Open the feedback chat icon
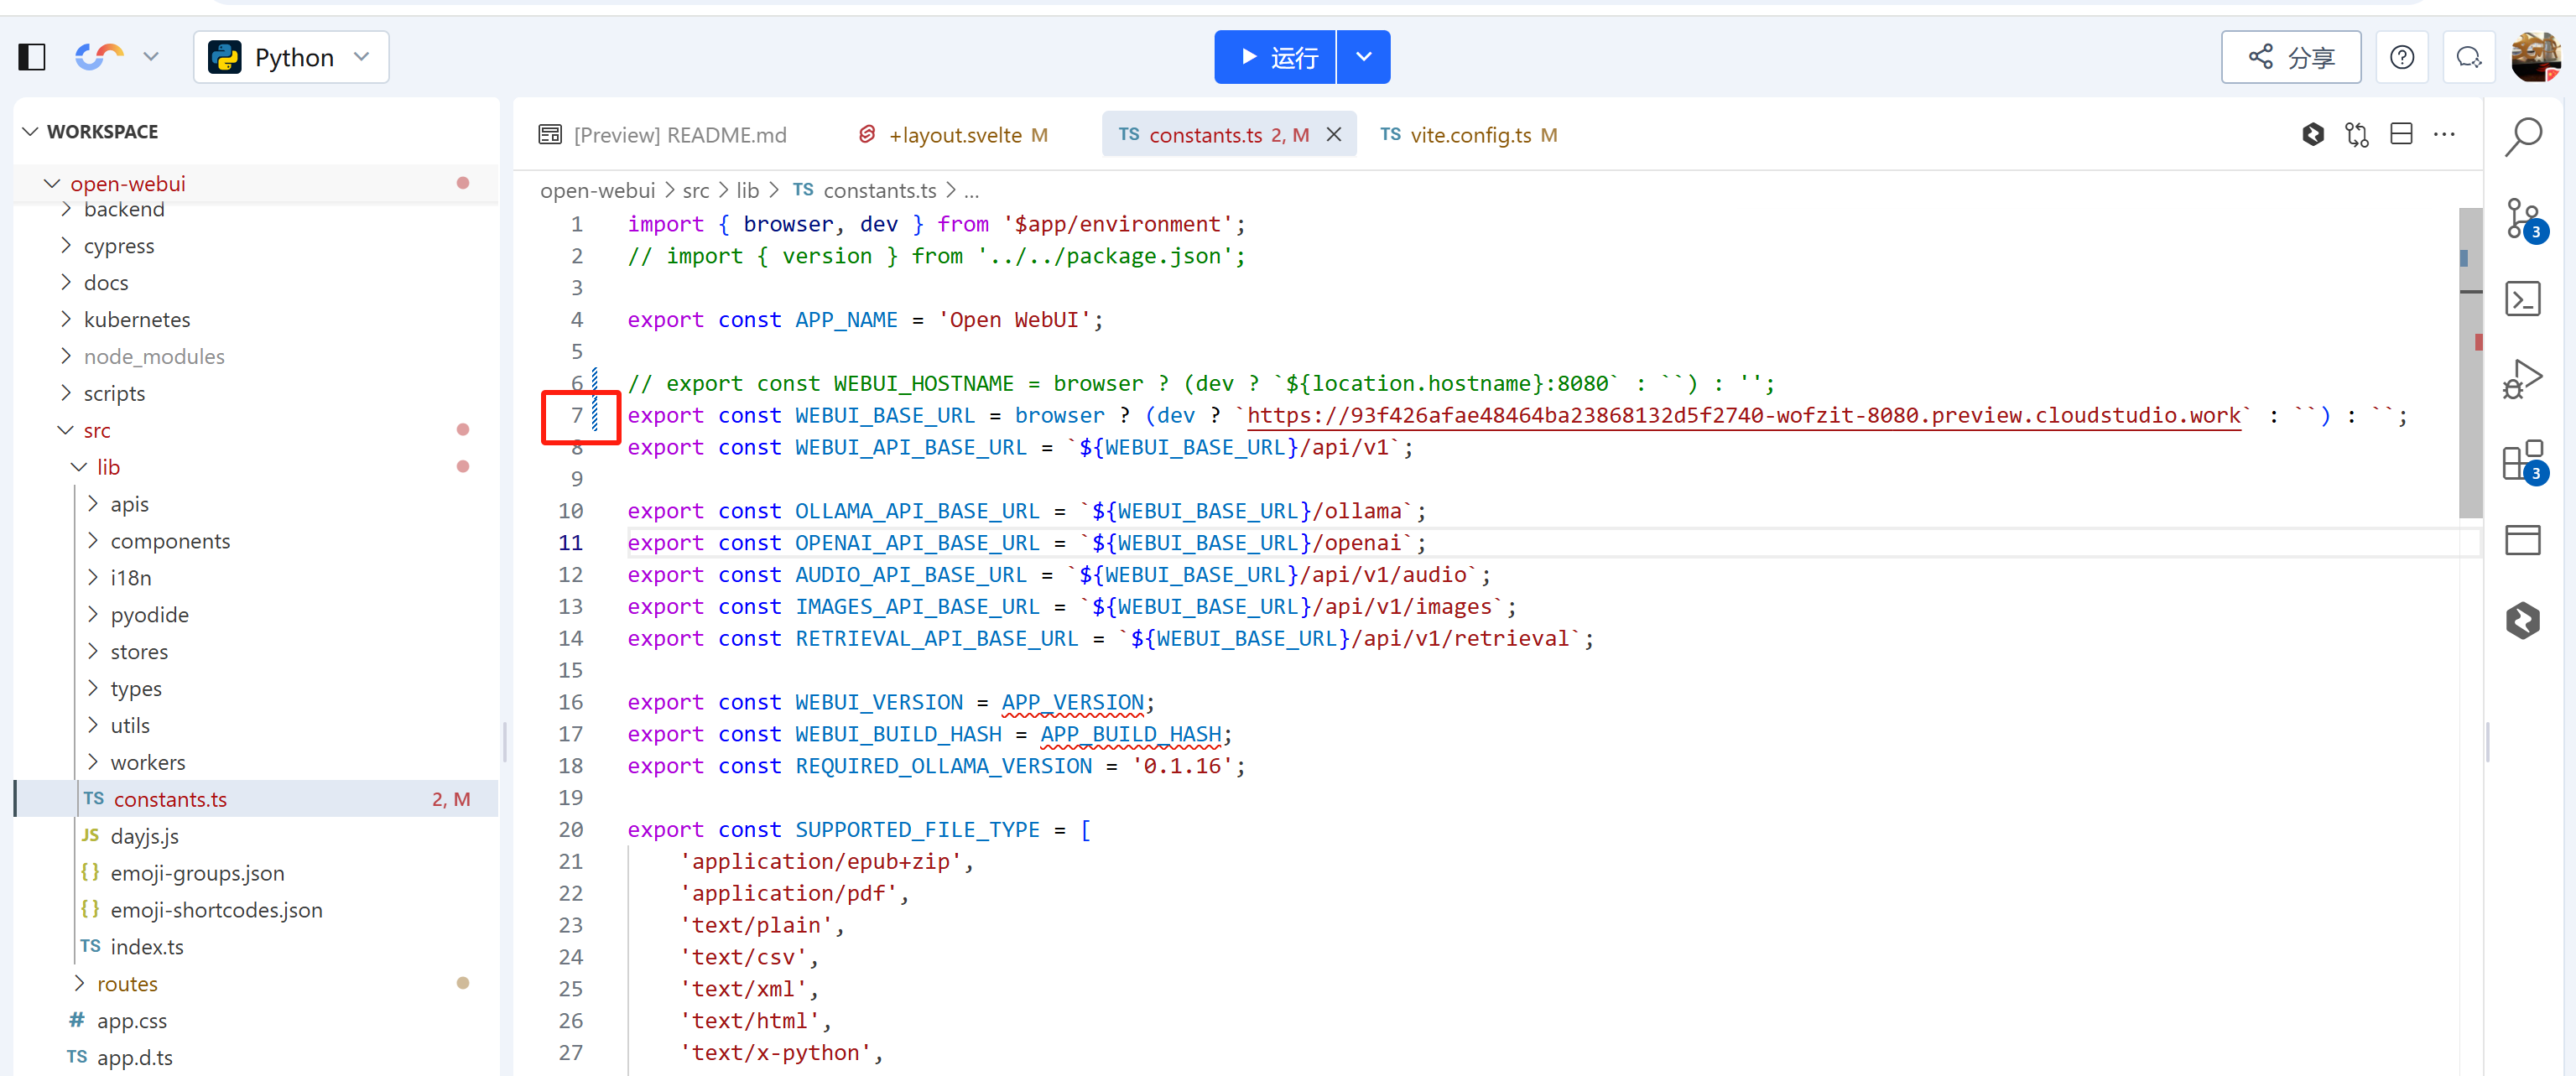Viewport: 2576px width, 1076px height. [x=2468, y=57]
